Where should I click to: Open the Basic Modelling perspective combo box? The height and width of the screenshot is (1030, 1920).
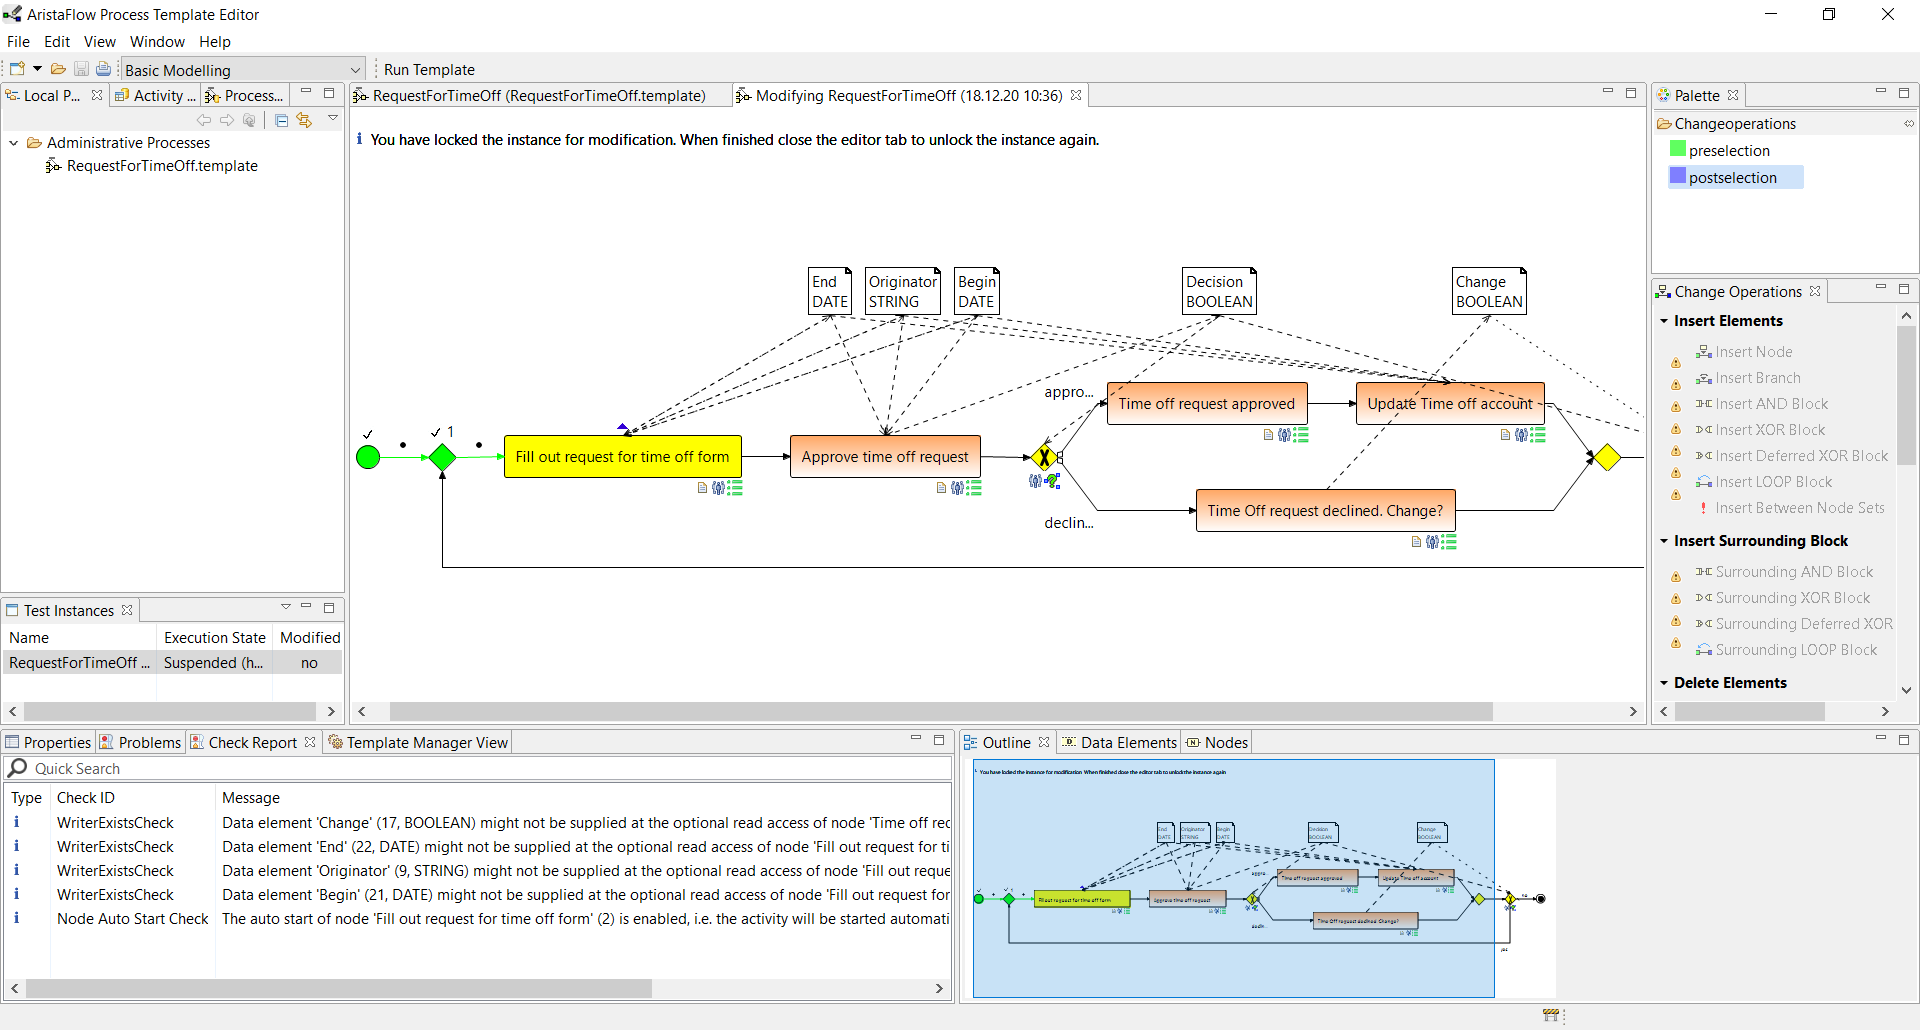coord(242,69)
